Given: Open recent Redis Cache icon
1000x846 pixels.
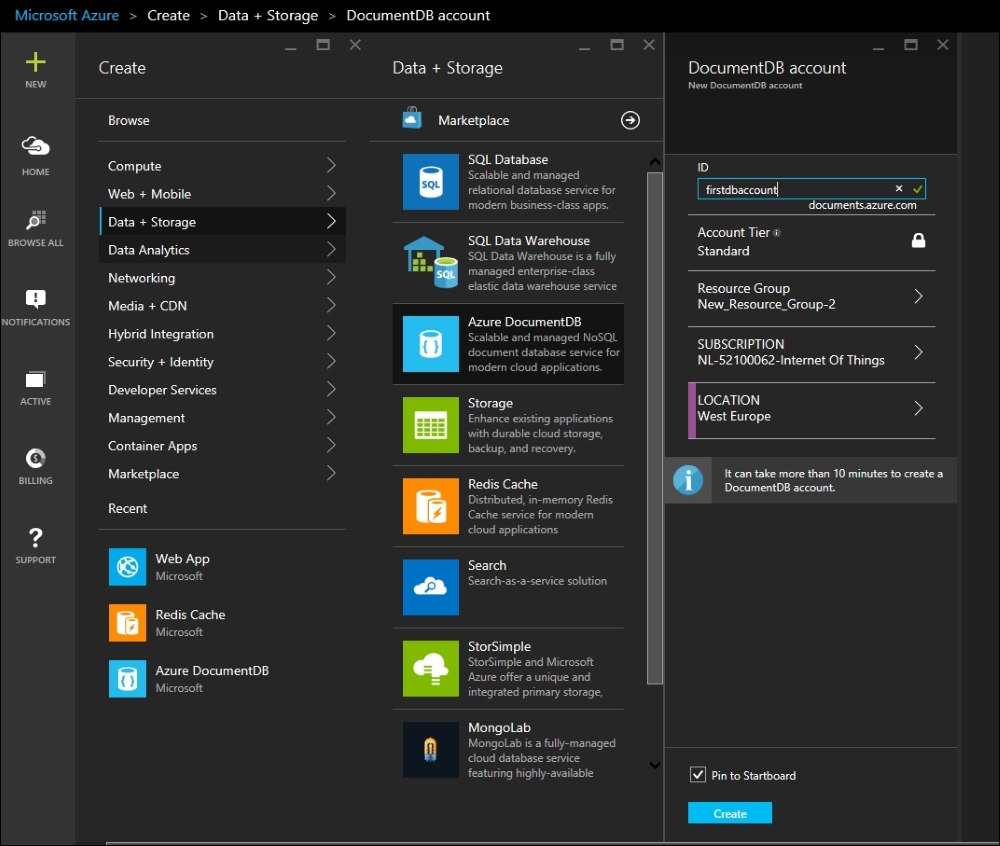Looking at the screenshot, I should (x=128, y=623).
